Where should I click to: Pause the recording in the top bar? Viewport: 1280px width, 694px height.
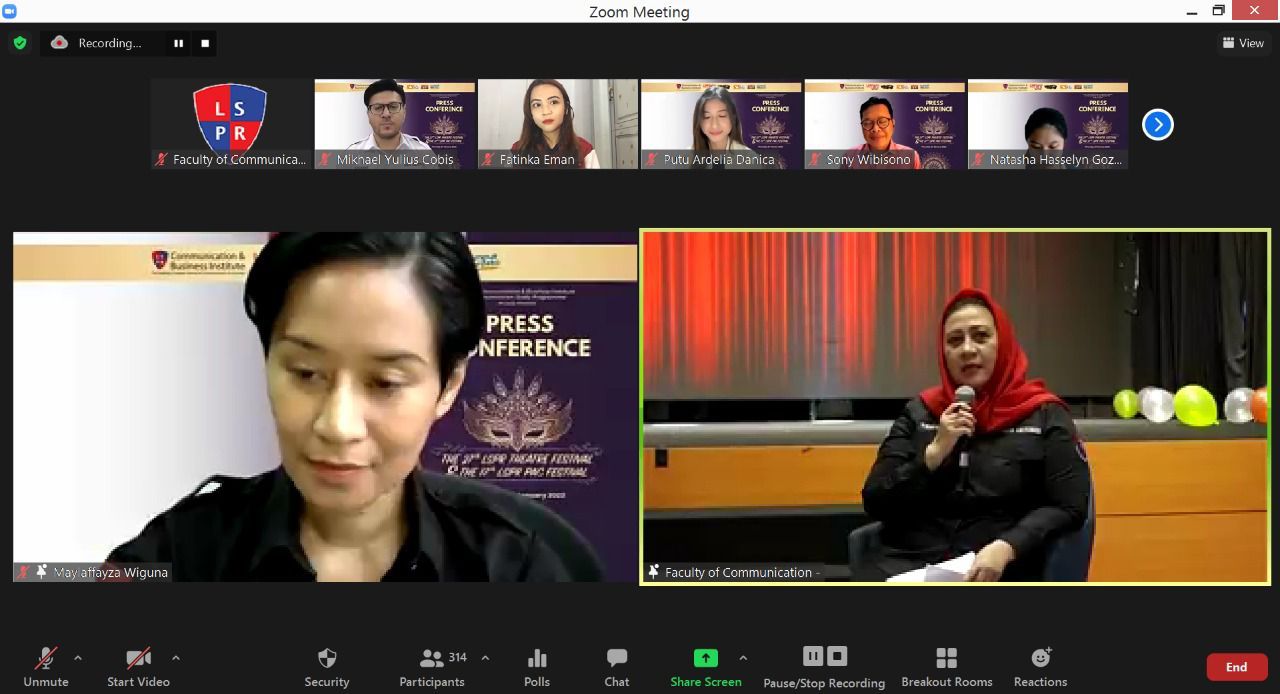click(x=178, y=43)
